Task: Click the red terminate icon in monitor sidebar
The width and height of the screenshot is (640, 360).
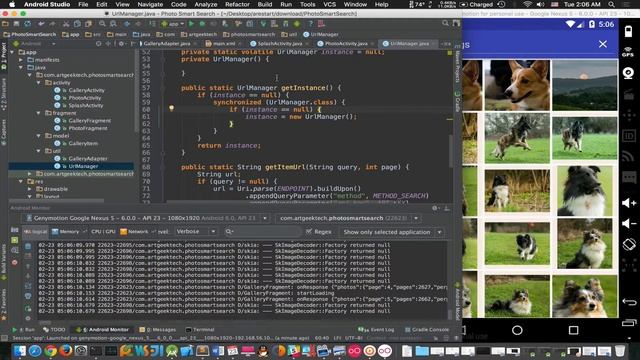Action: coord(15,262)
